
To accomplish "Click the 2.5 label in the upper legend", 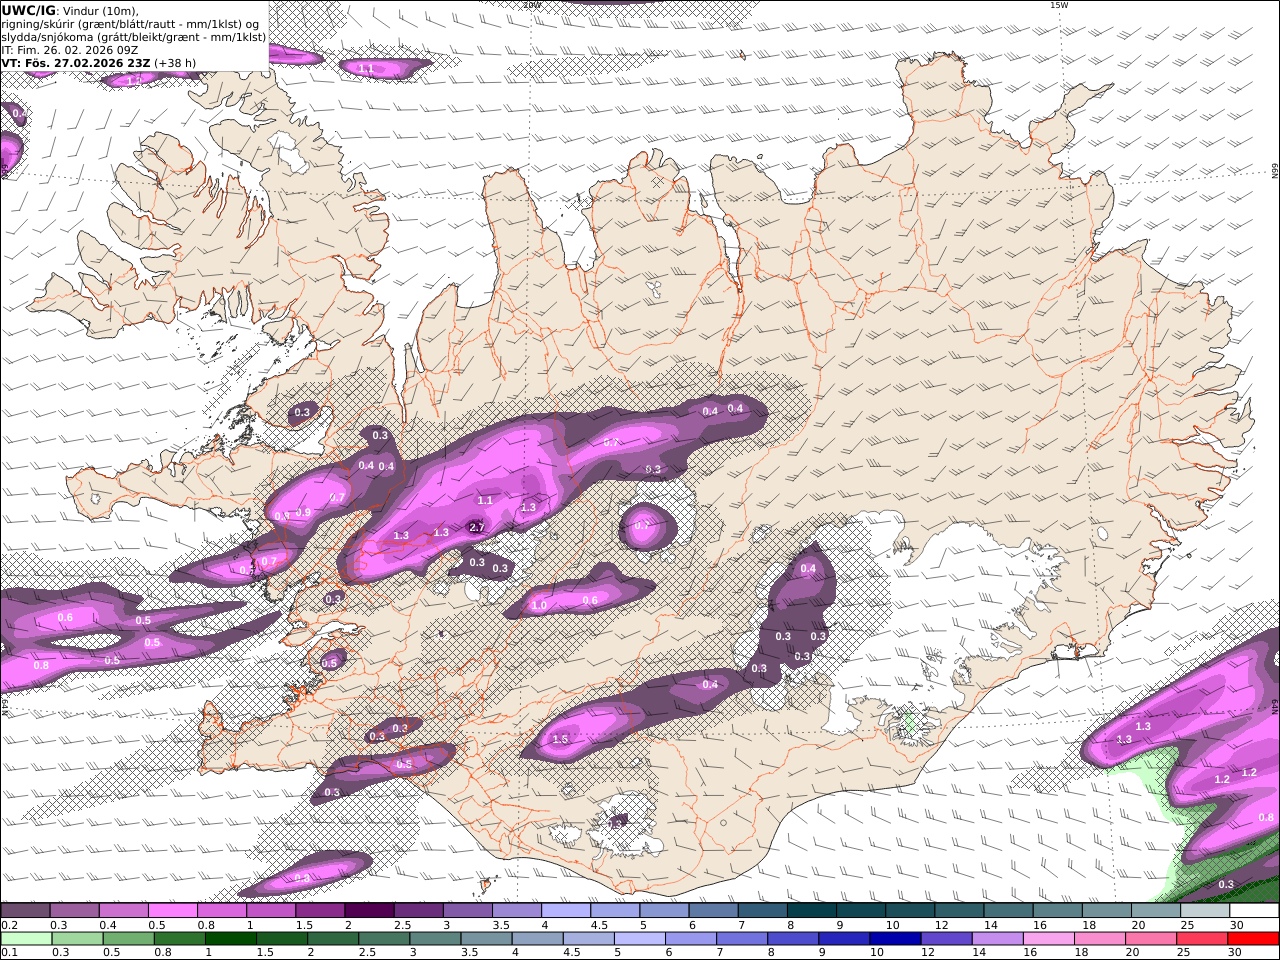I will pyautogui.click(x=402, y=925).
